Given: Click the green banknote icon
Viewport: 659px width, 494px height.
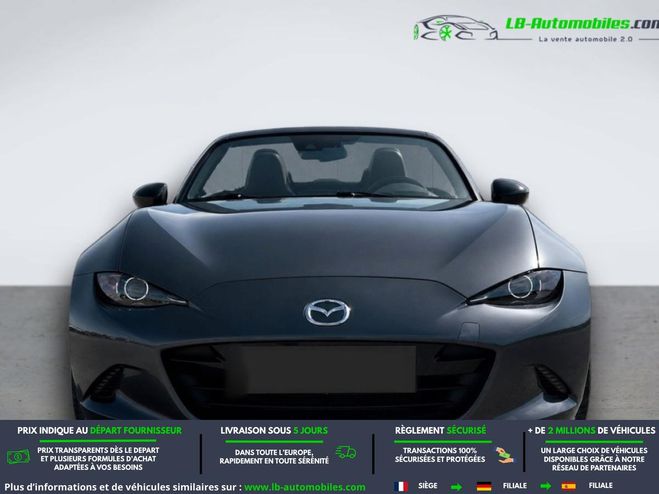Looking at the screenshot, I should point(18,457).
